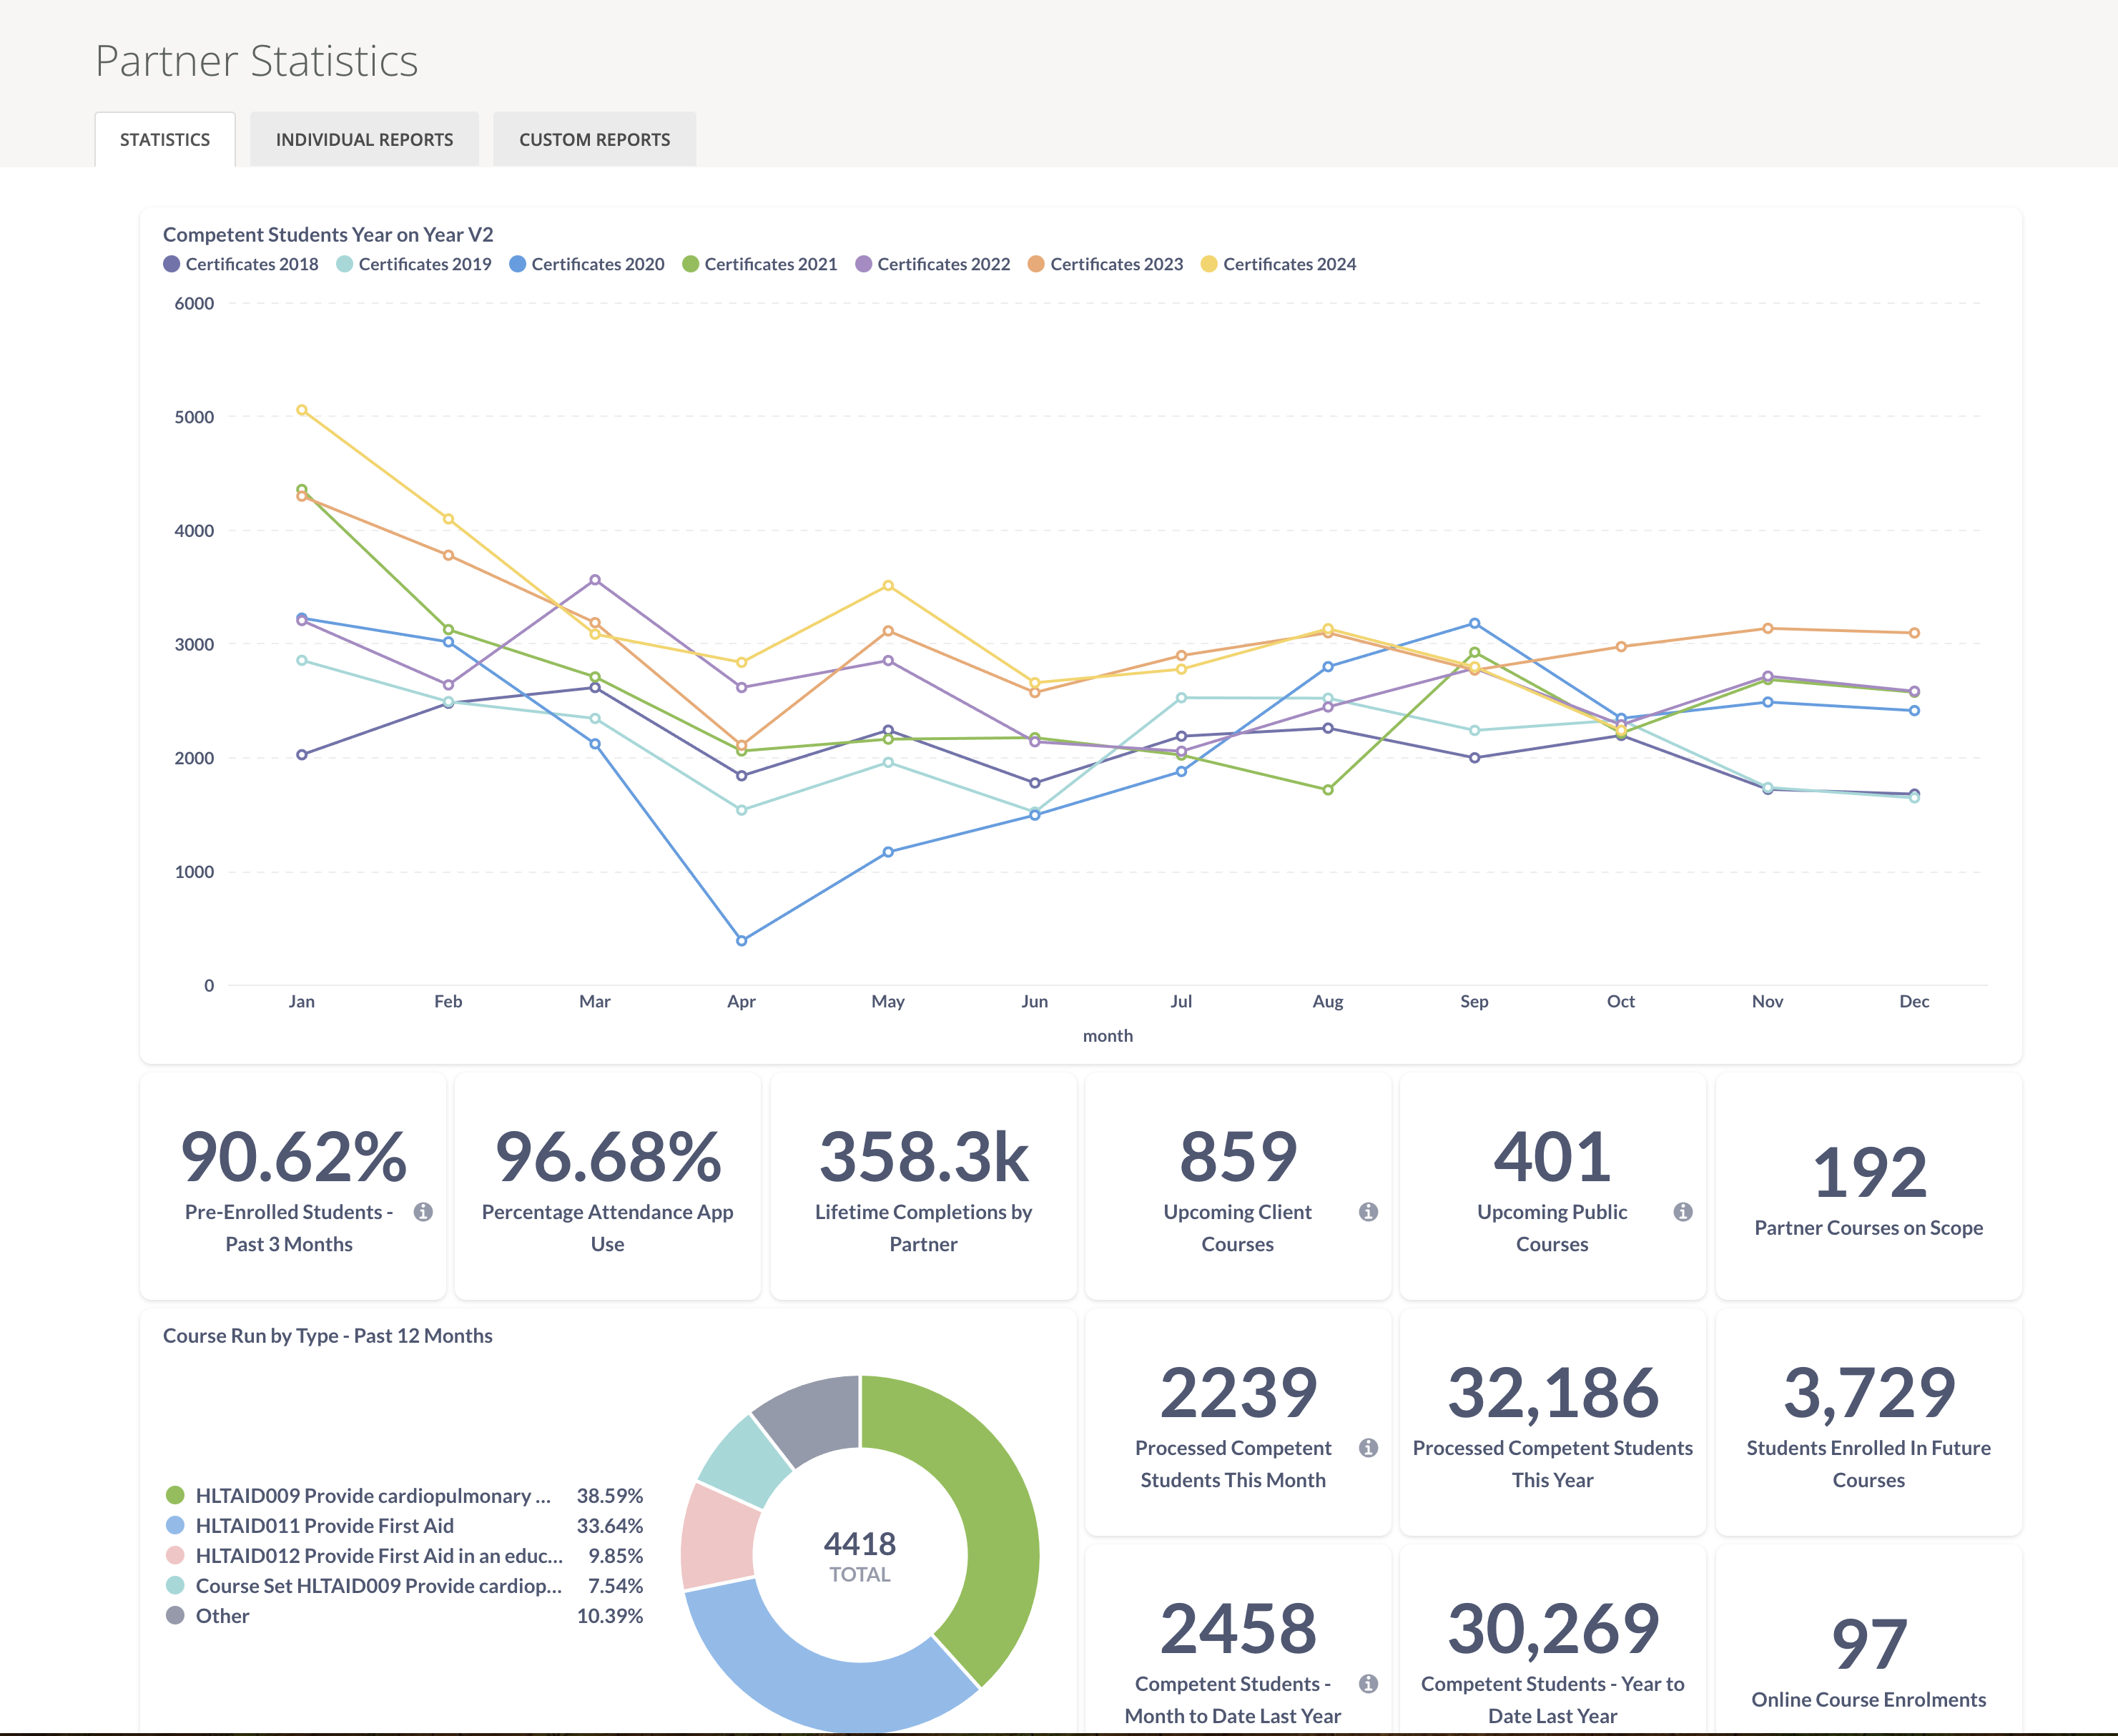The width and height of the screenshot is (2118, 1736).
Task: Click the 2020 September peak data point
Action: click(1474, 623)
